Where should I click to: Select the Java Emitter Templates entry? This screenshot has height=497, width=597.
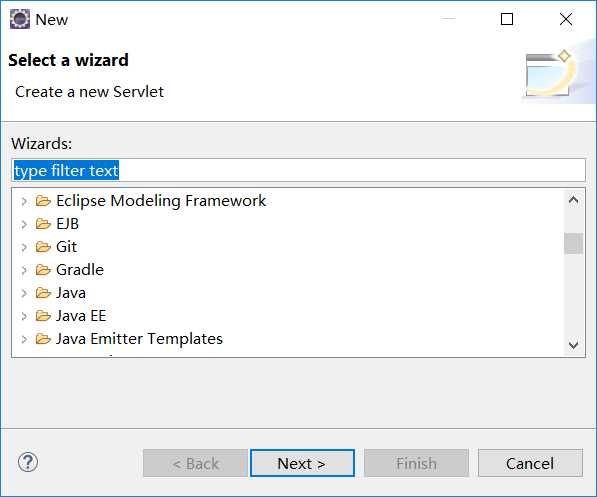(x=139, y=339)
